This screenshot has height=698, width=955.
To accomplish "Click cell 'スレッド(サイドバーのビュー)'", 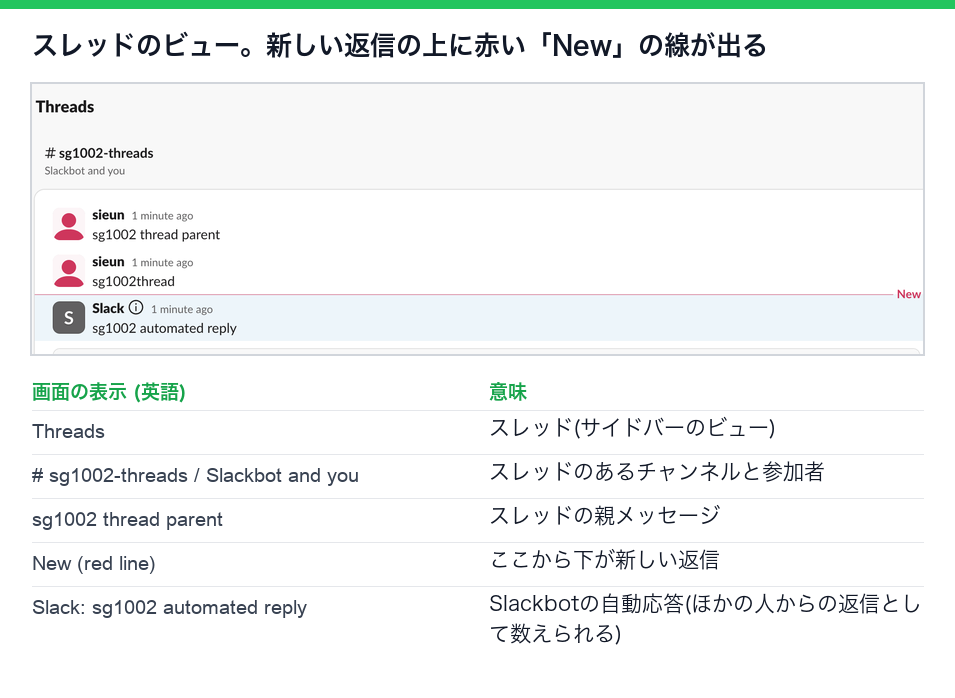I will click(632, 428).
